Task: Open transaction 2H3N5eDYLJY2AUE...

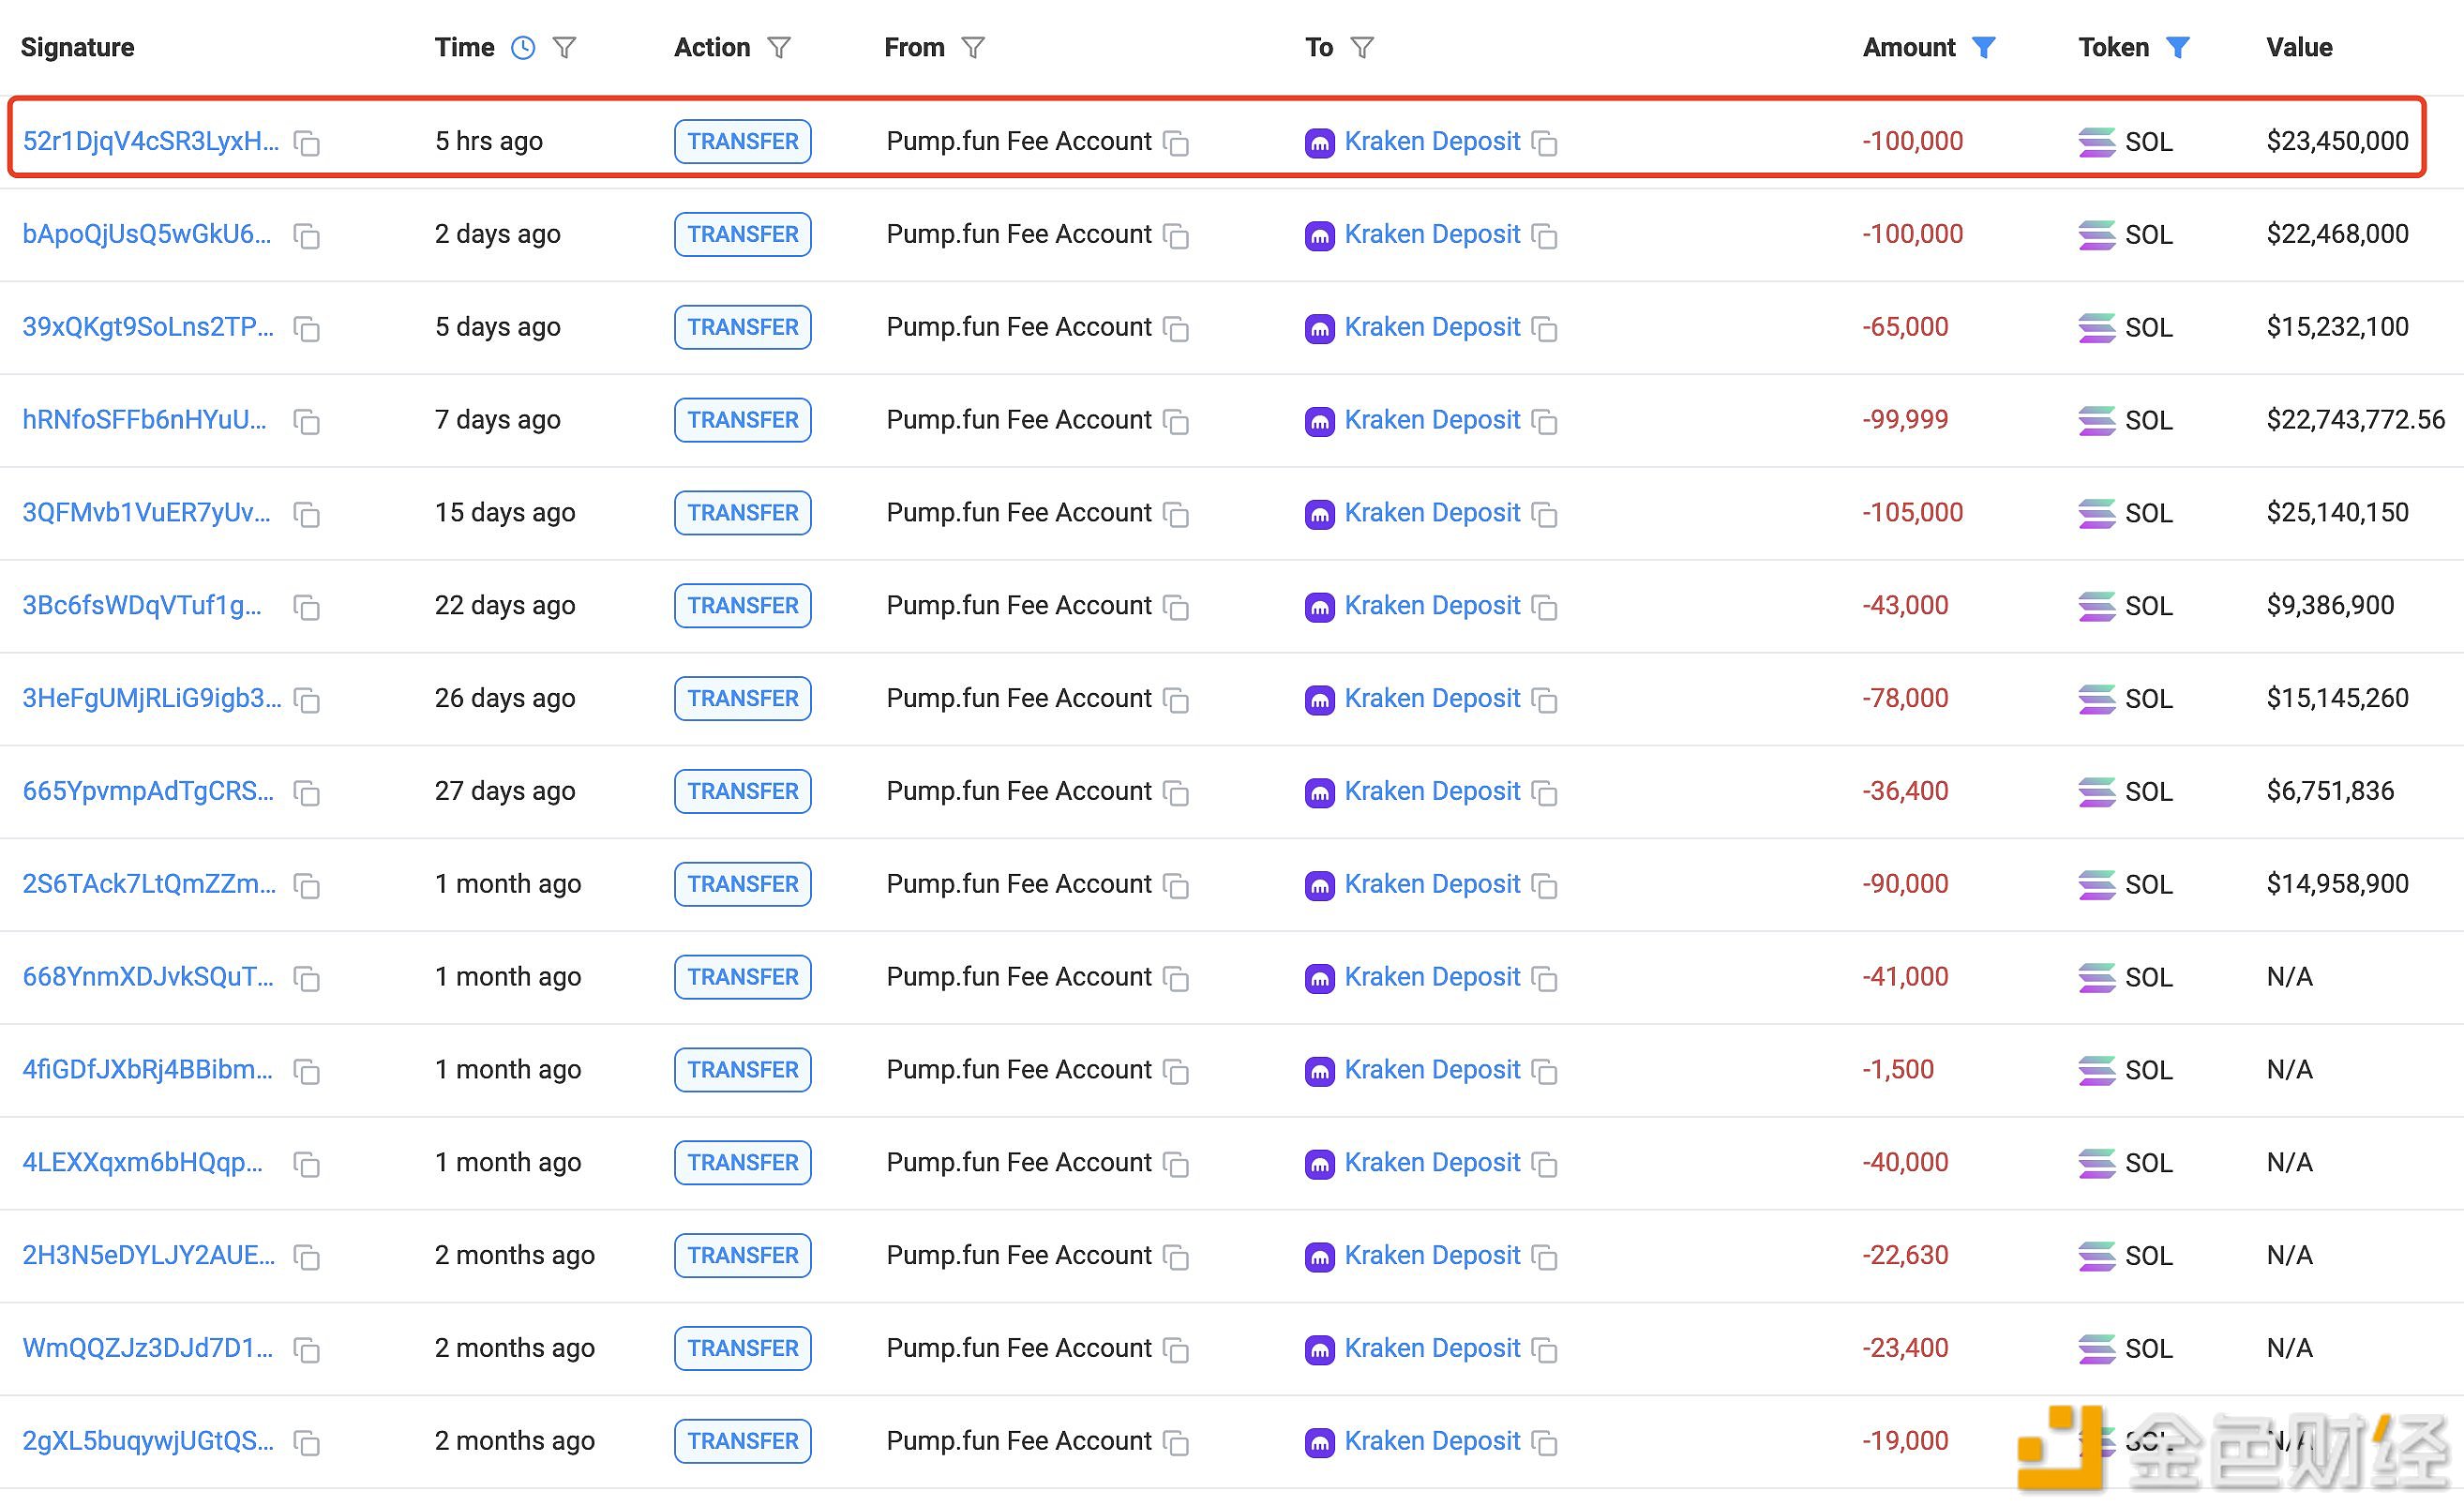Action: pyautogui.click(x=149, y=1255)
